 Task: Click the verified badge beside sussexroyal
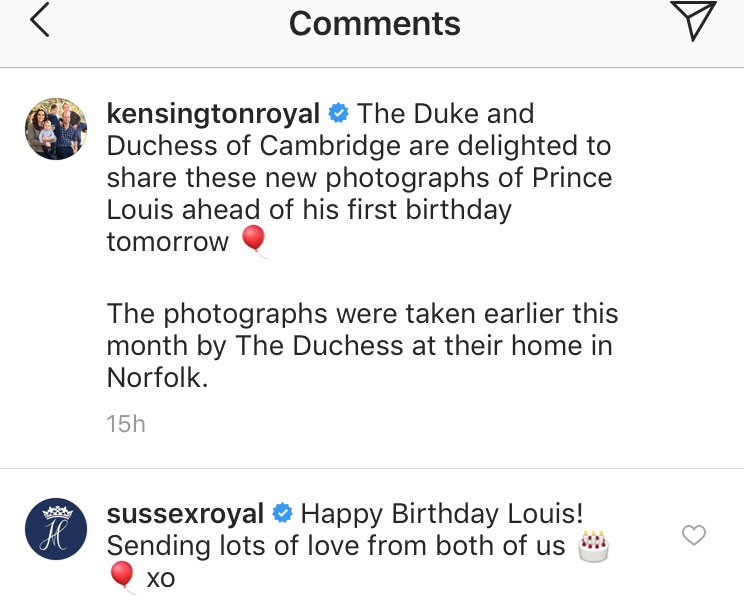(x=282, y=514)
